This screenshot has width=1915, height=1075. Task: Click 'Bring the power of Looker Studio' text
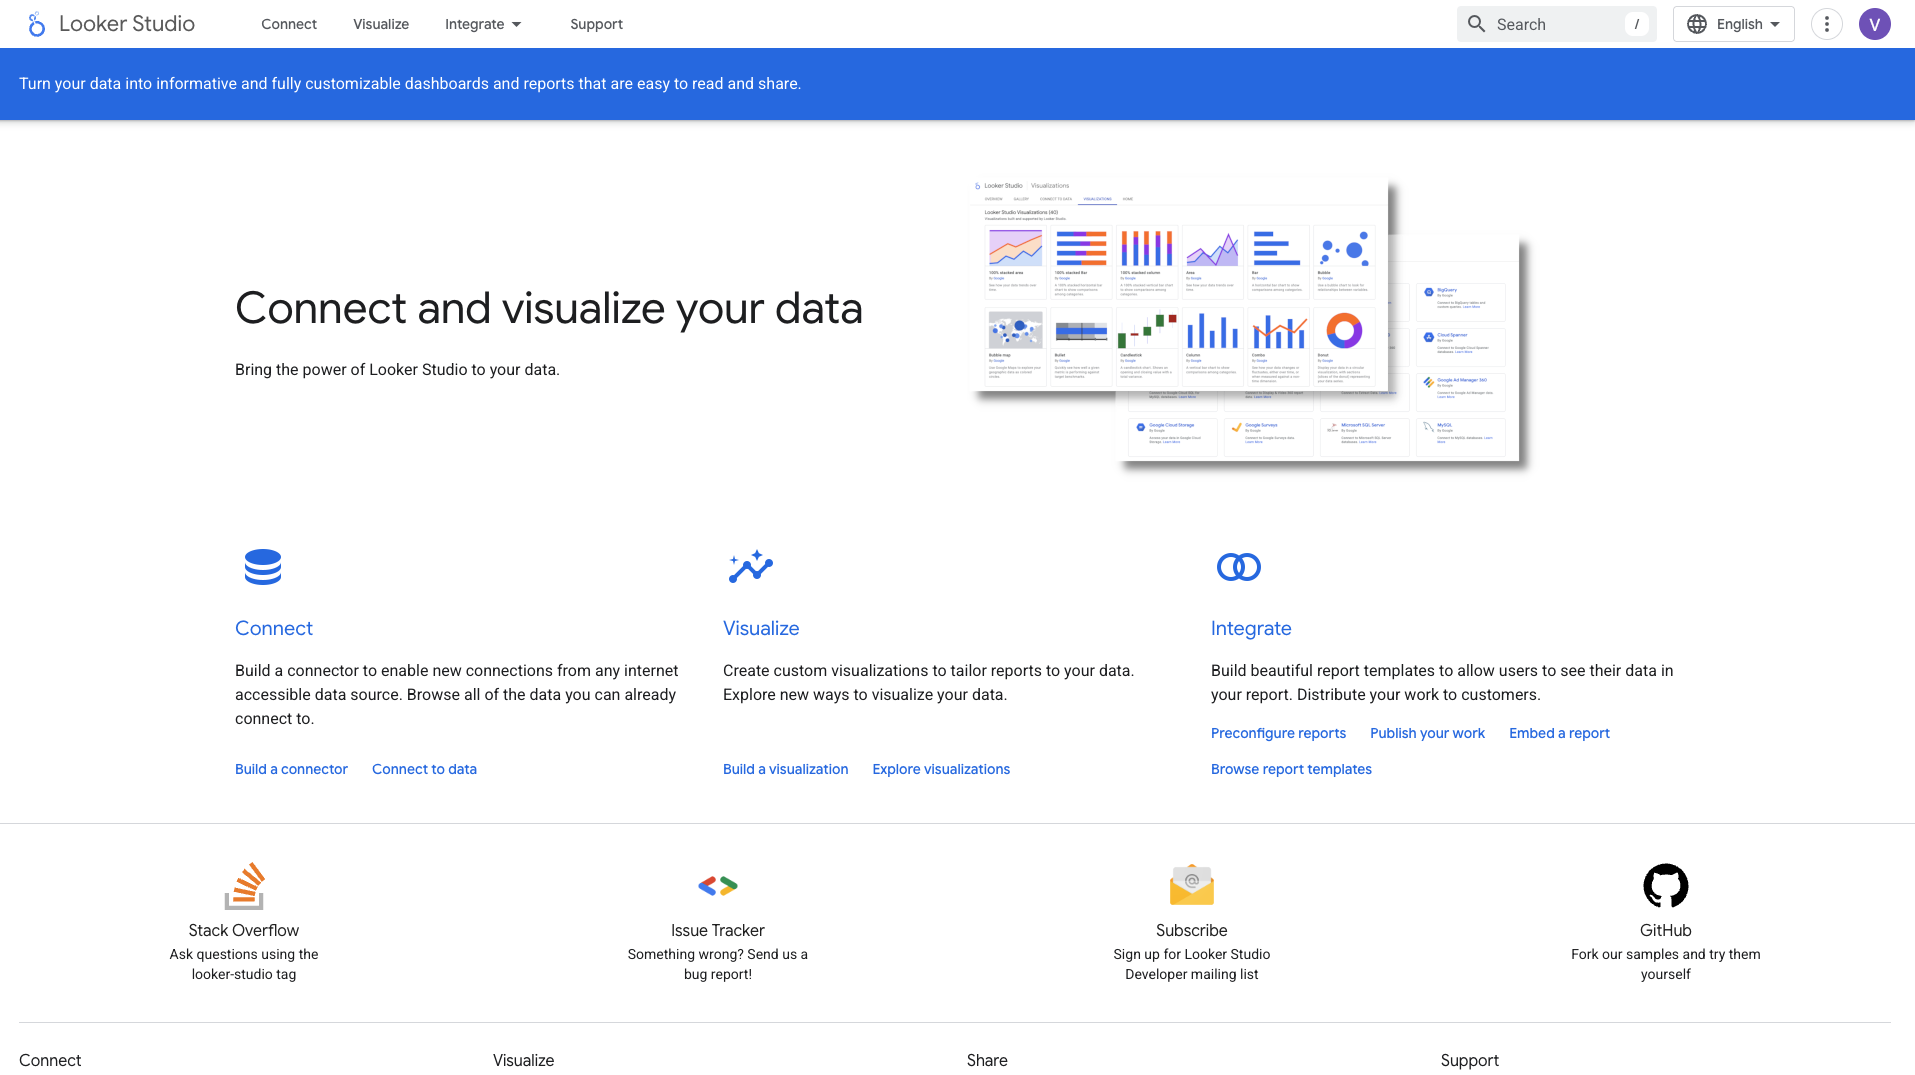coord(397,369)
